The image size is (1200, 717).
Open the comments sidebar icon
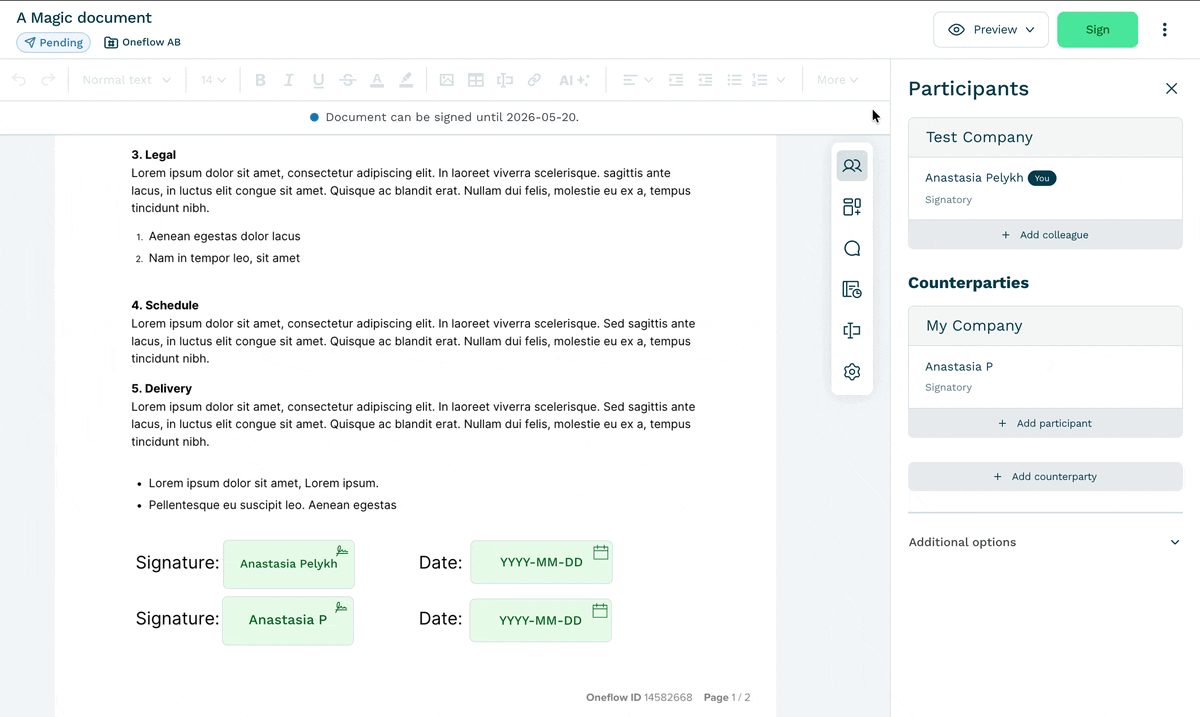(x=852, y=248)
